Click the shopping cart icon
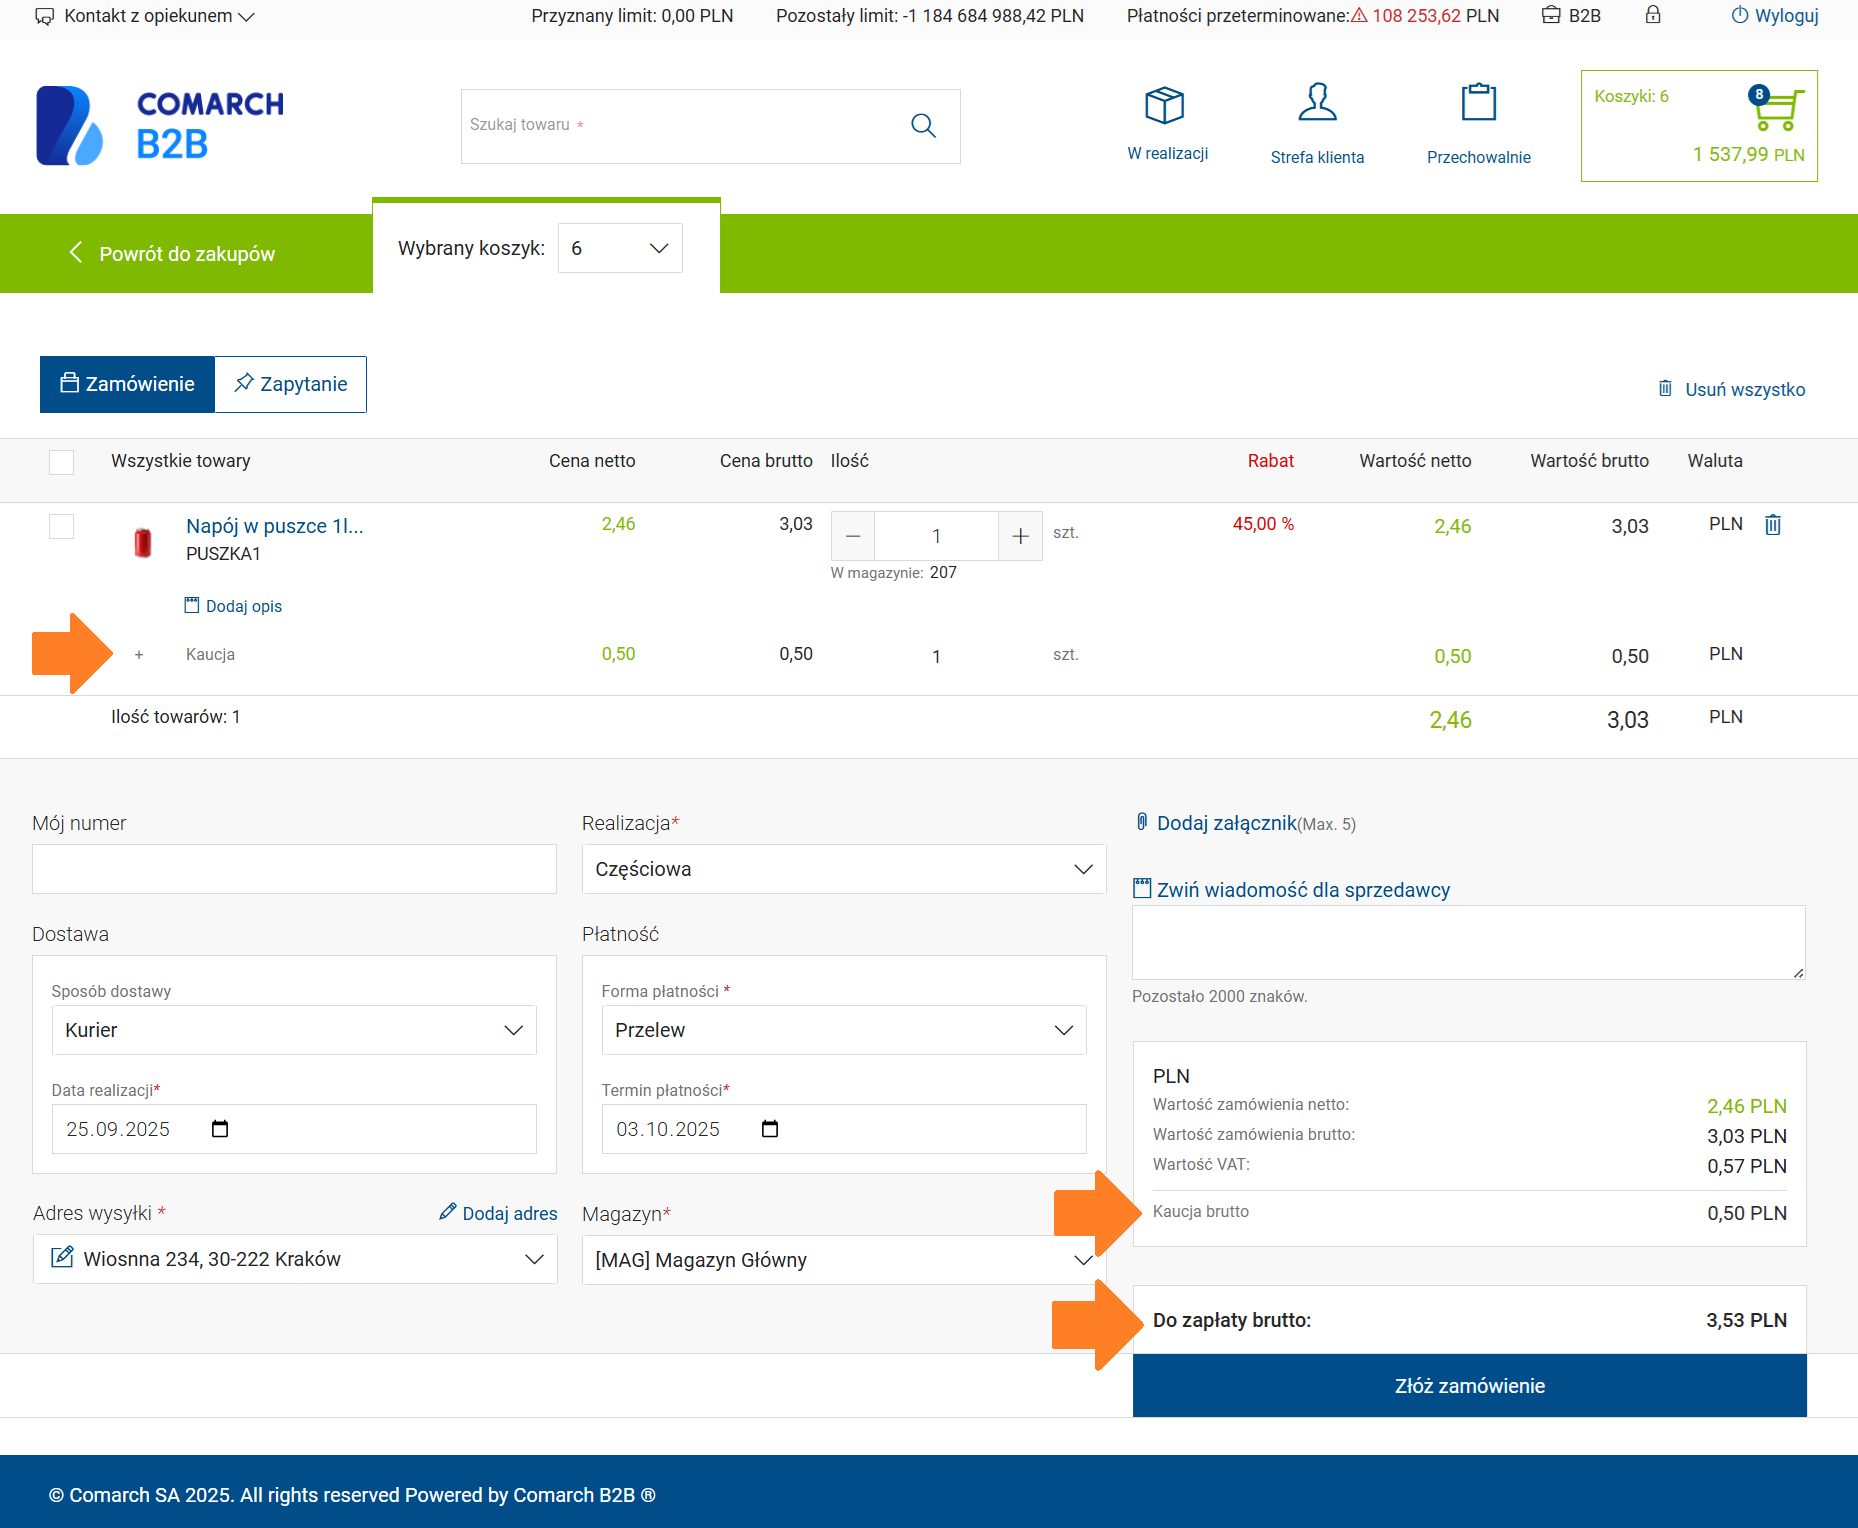This screenshot has height=1528, width=1858. (x=1778, y=110)
